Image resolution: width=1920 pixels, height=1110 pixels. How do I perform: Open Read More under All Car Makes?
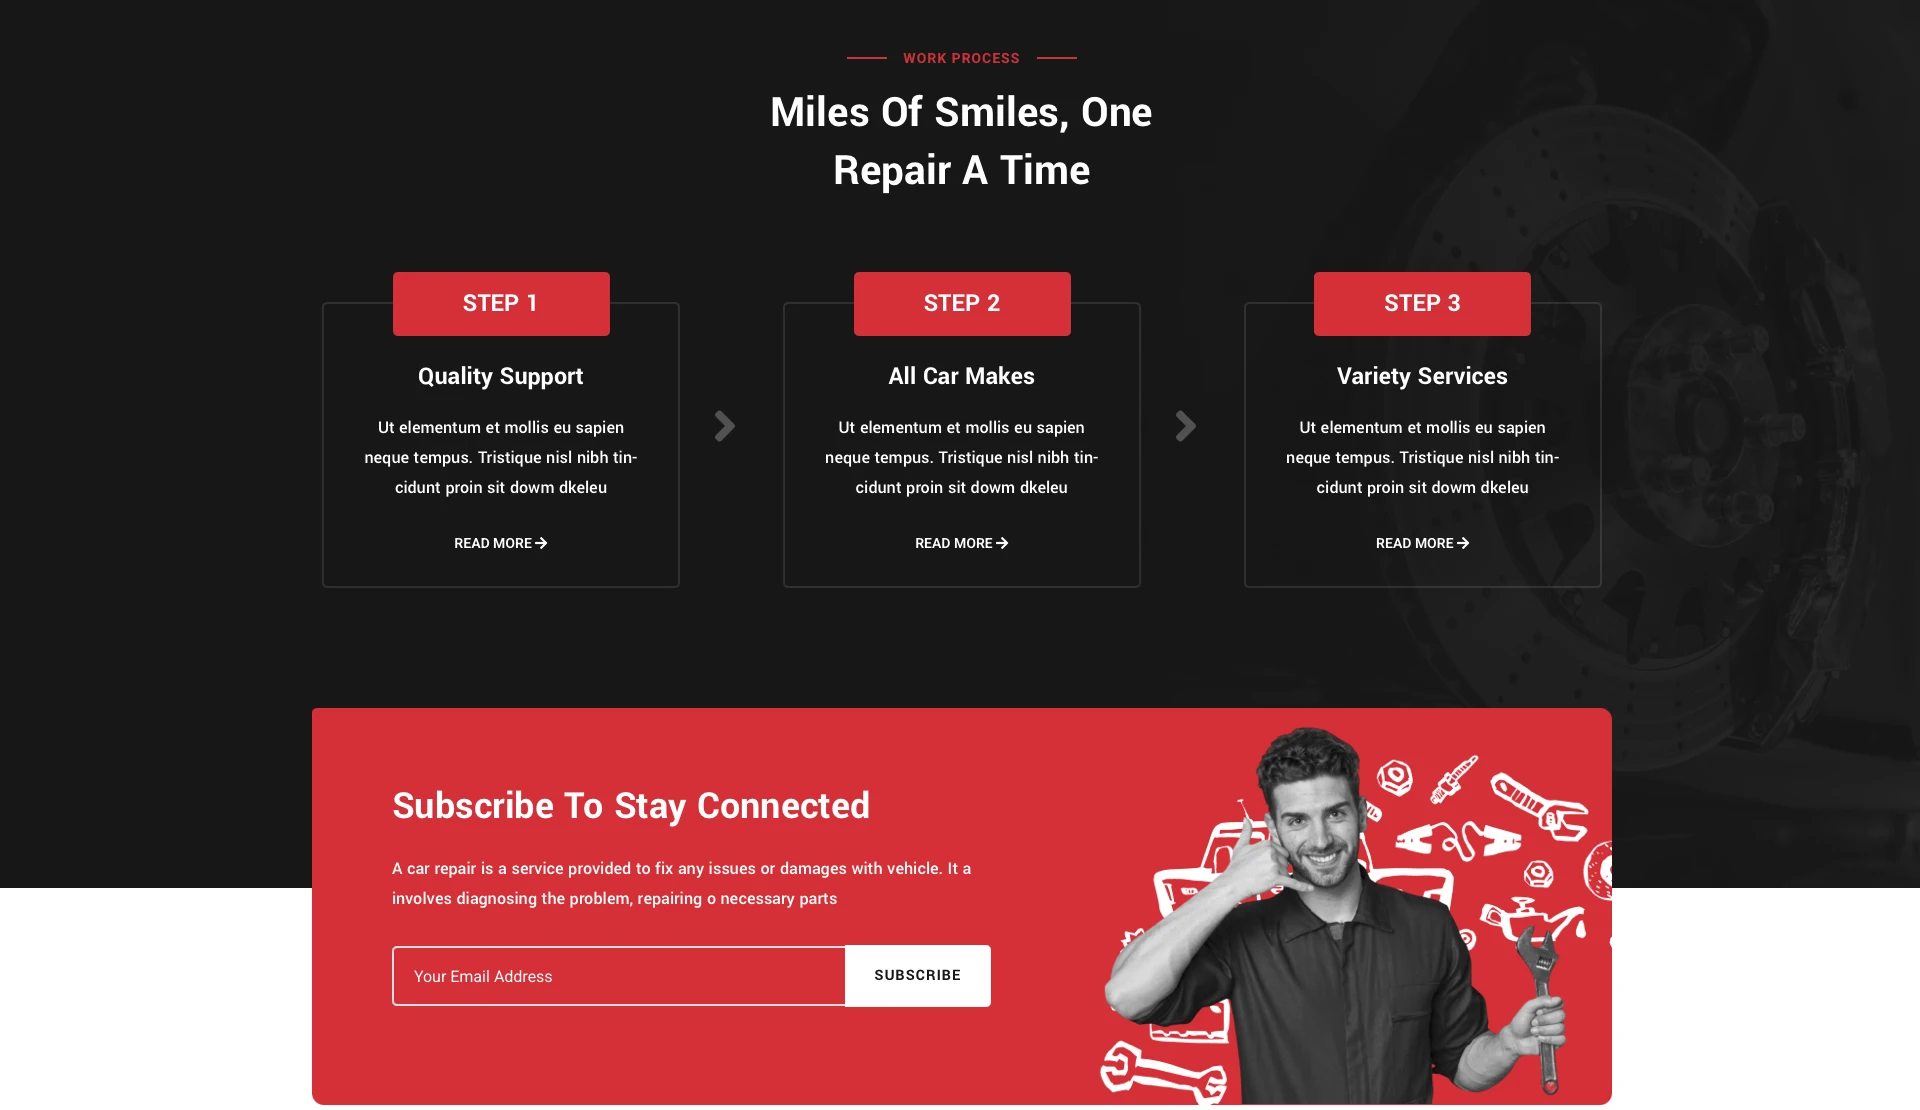click(962, 543)
